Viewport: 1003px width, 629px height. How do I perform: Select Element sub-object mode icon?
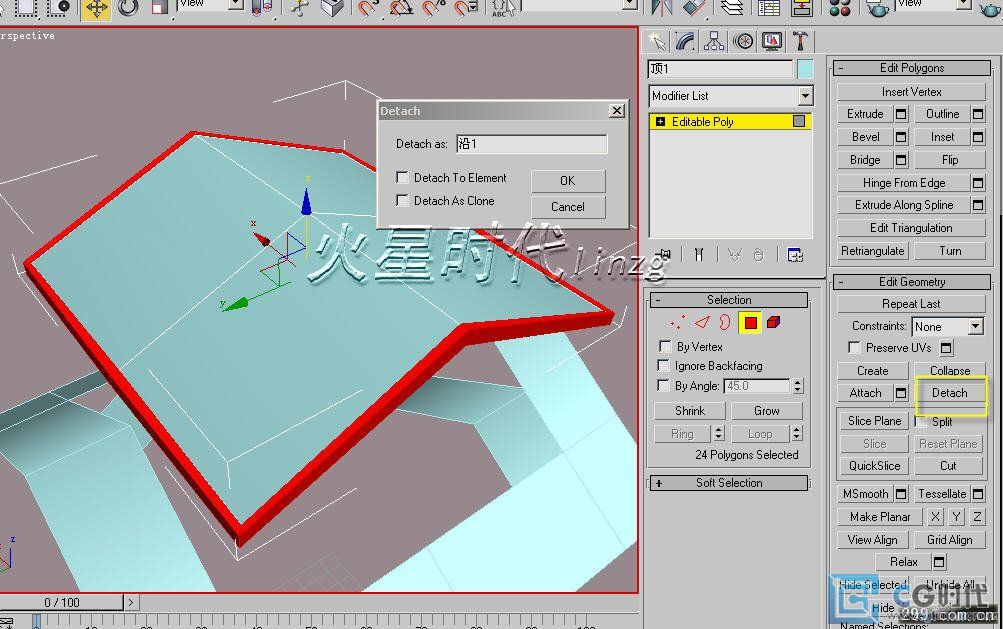click(x=774, y=322)
